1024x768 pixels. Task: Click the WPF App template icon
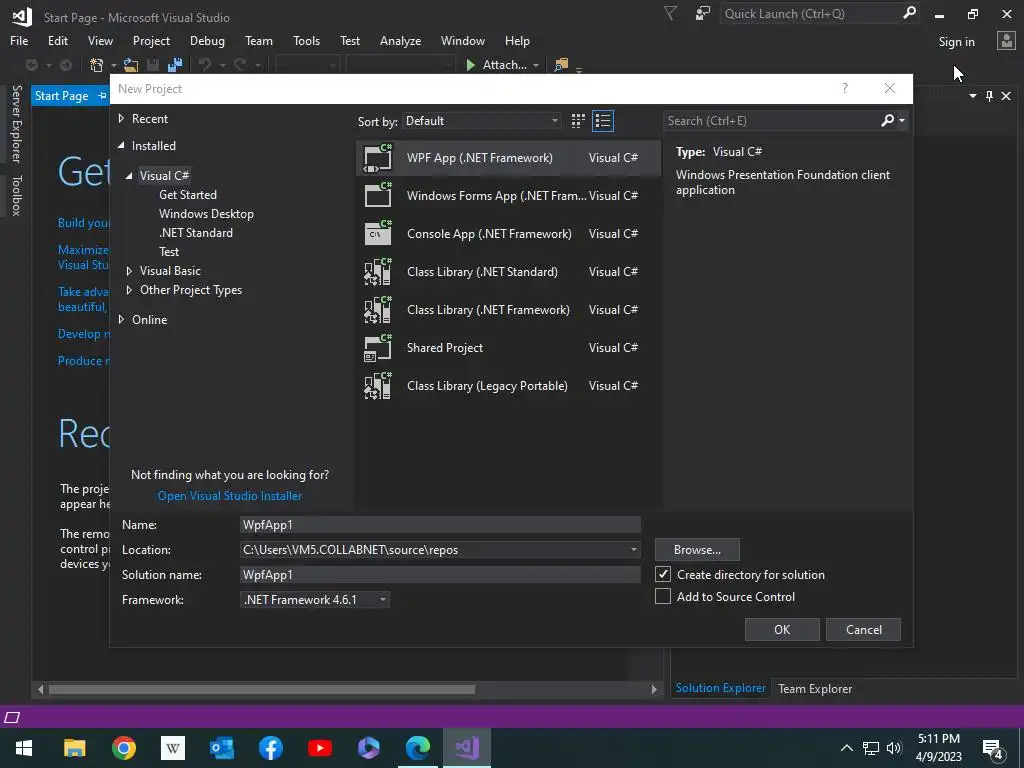click(x=377, y=157)
